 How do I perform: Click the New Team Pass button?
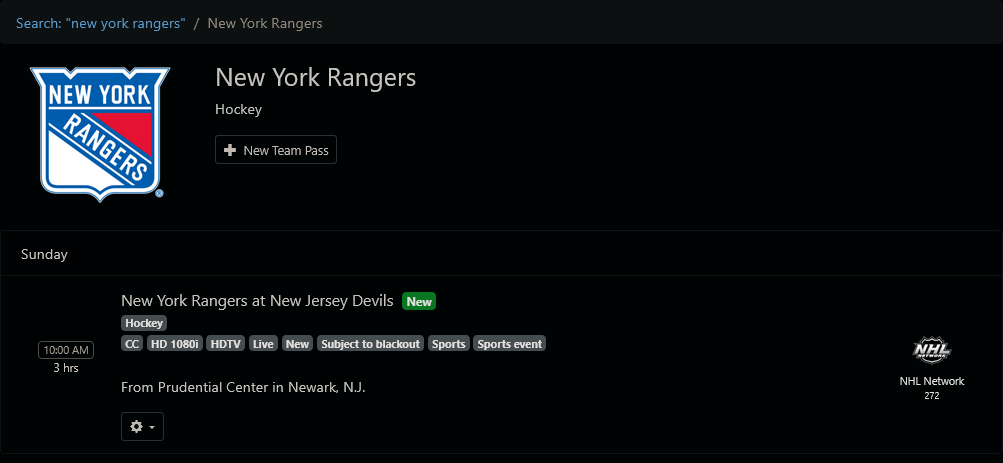pos(276,150)
